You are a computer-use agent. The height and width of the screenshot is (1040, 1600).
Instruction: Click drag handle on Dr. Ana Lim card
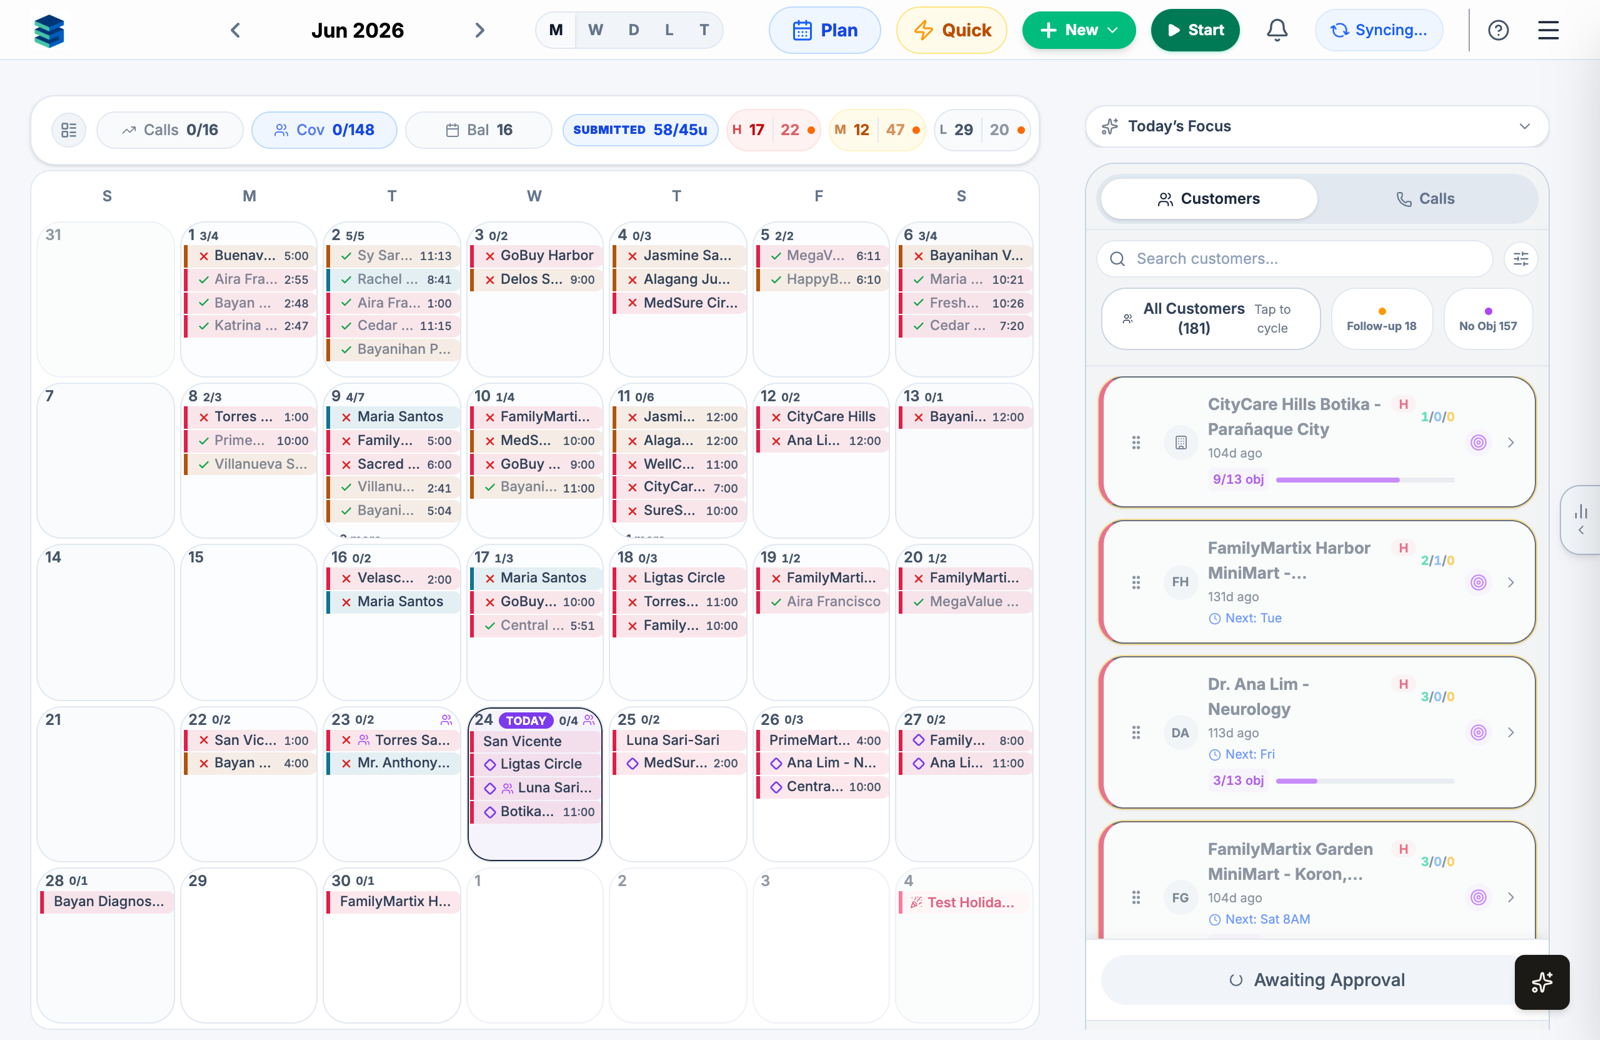pyautogui.click(x=1136, y=733)
